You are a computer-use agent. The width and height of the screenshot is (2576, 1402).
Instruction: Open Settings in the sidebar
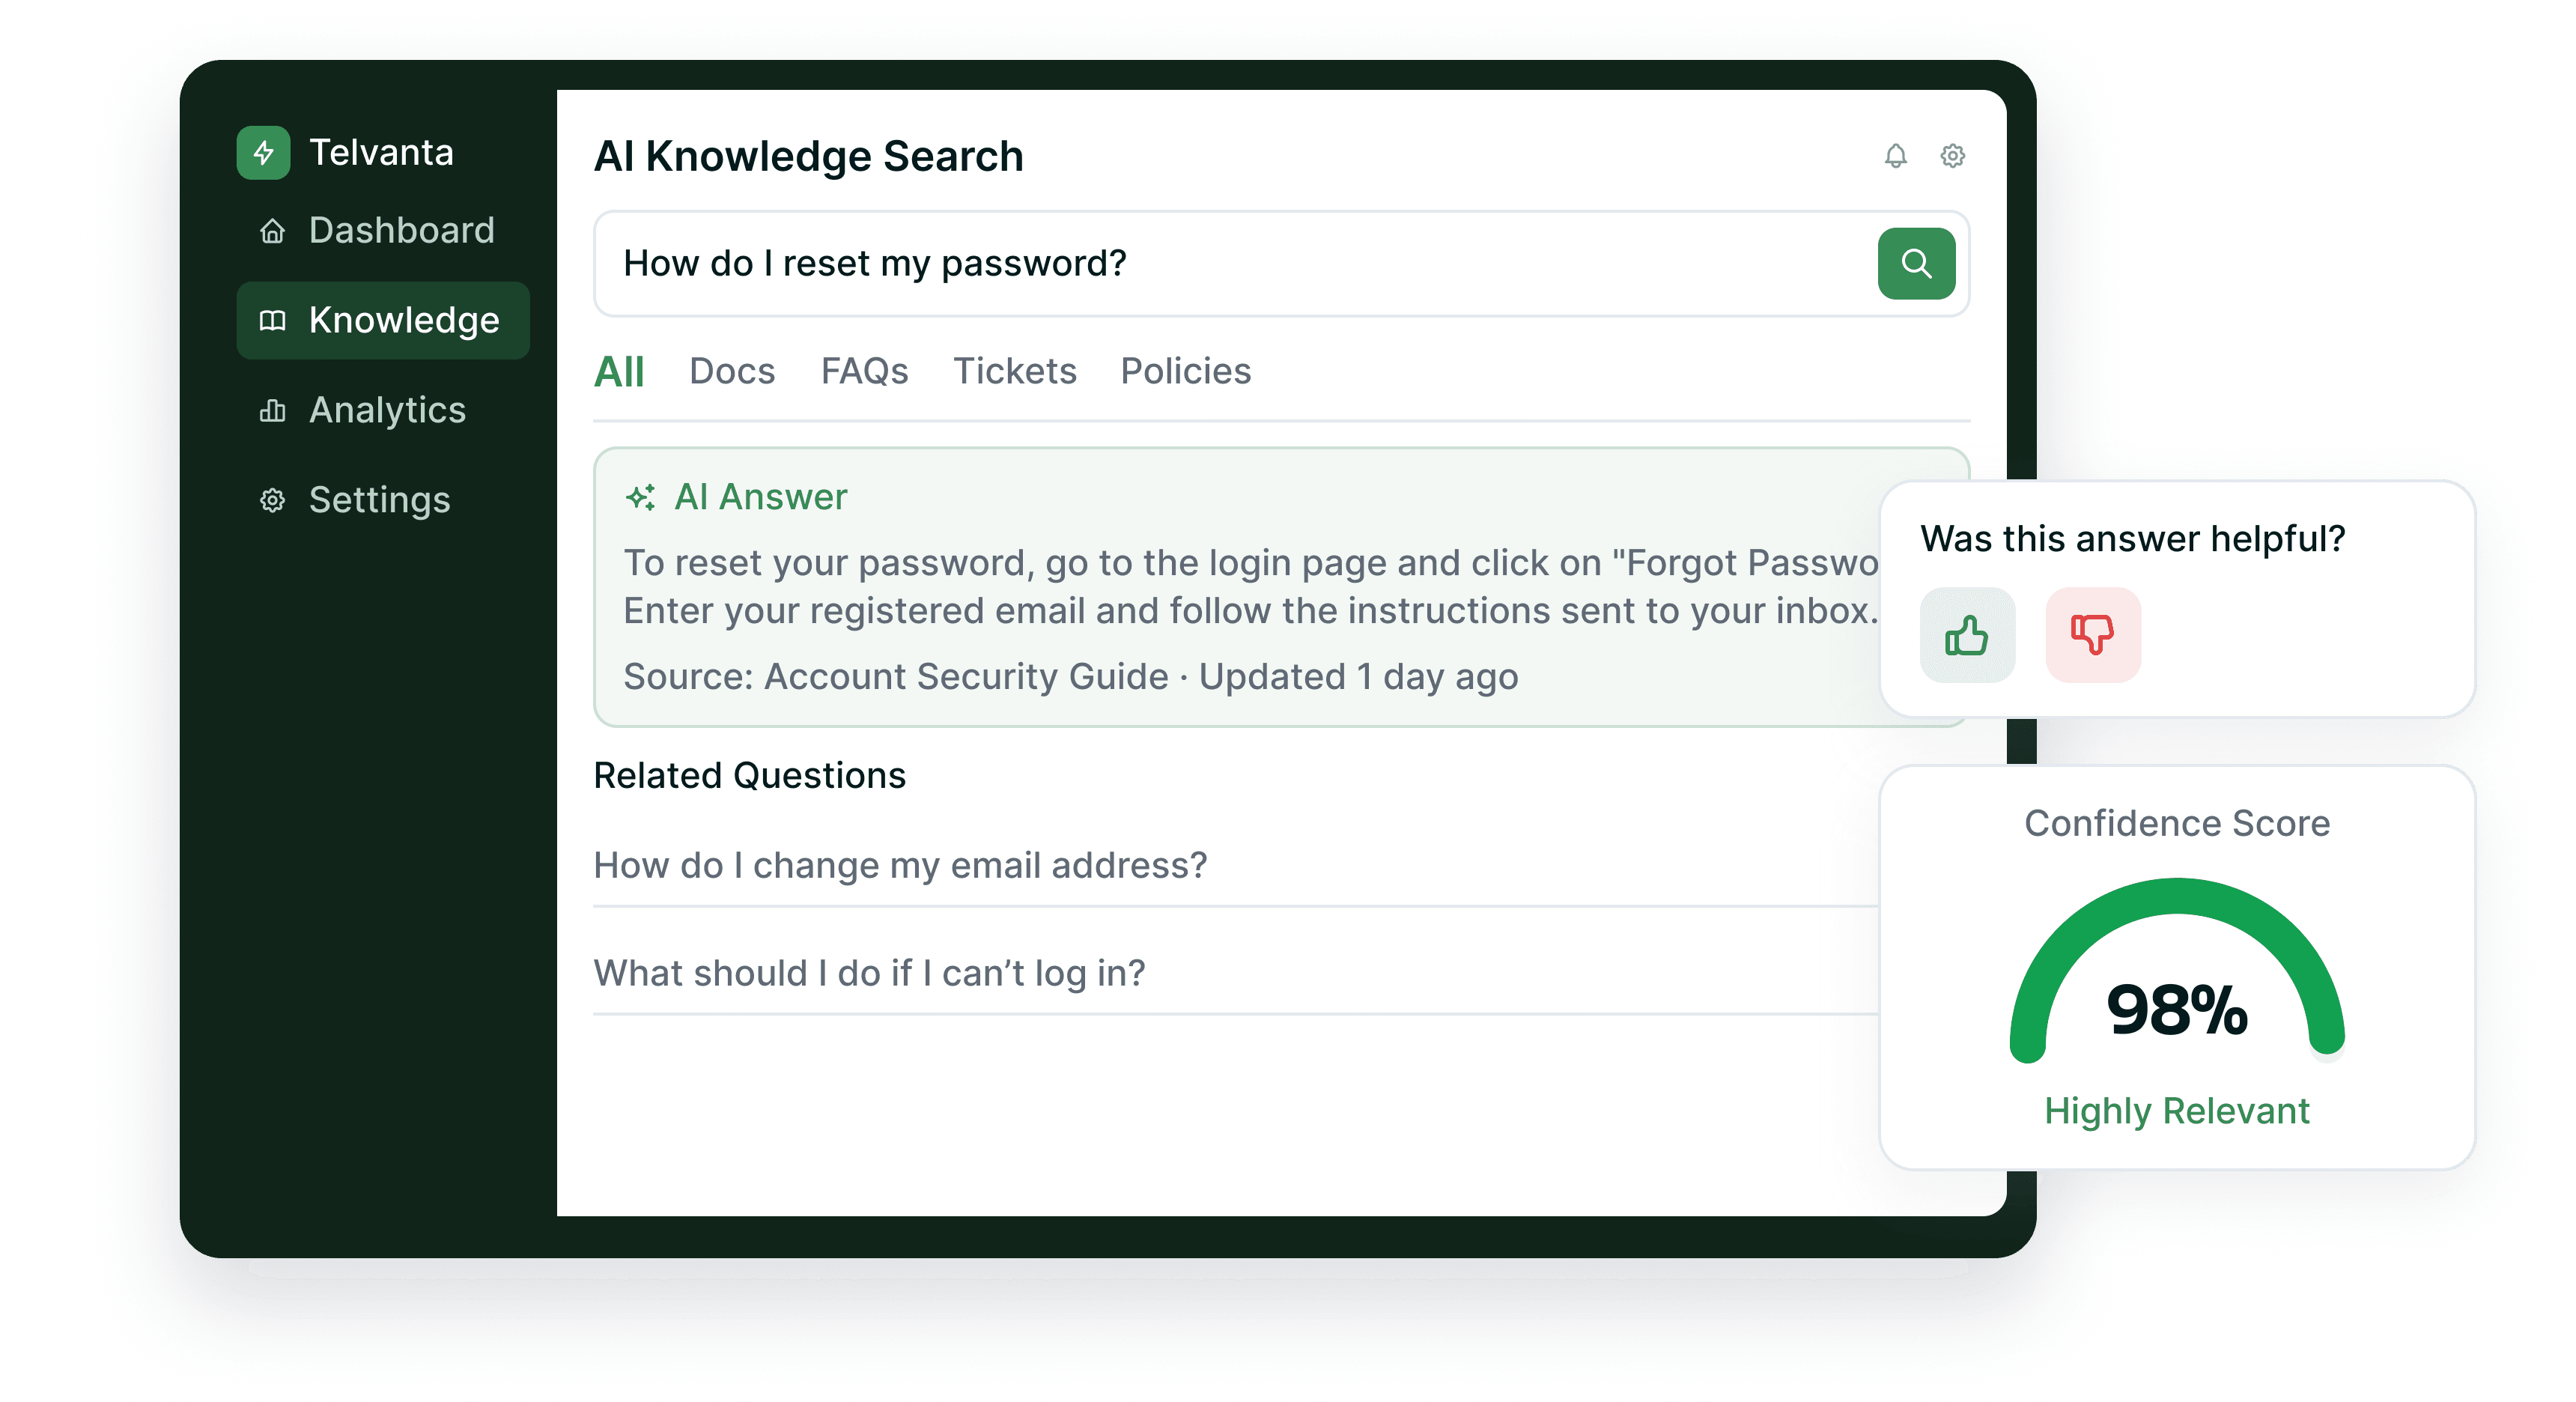[383, 500]
